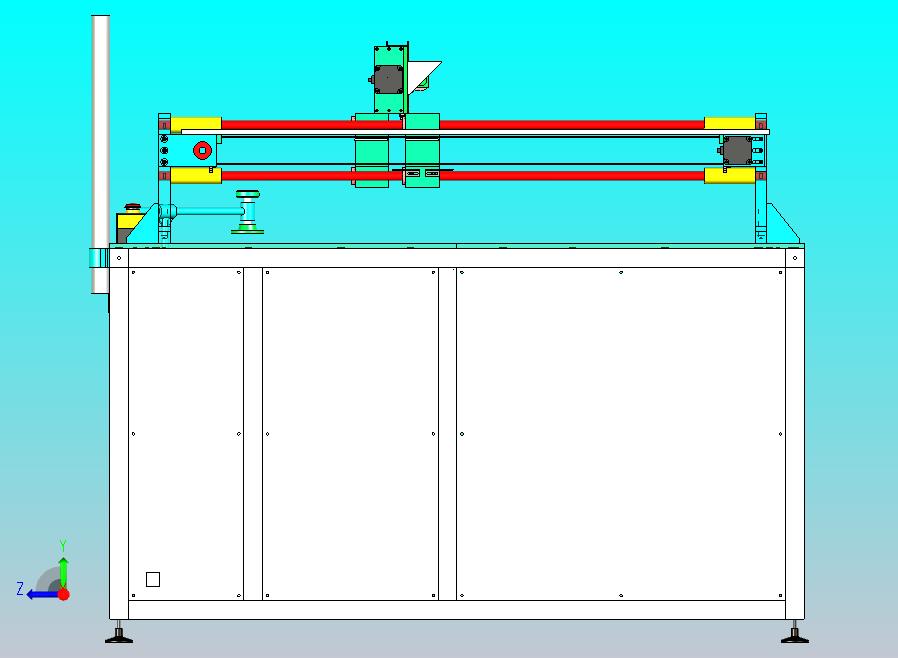Select the left cabinet door panel
Viewport: 898px width, 658px height.
click(186, 434)
